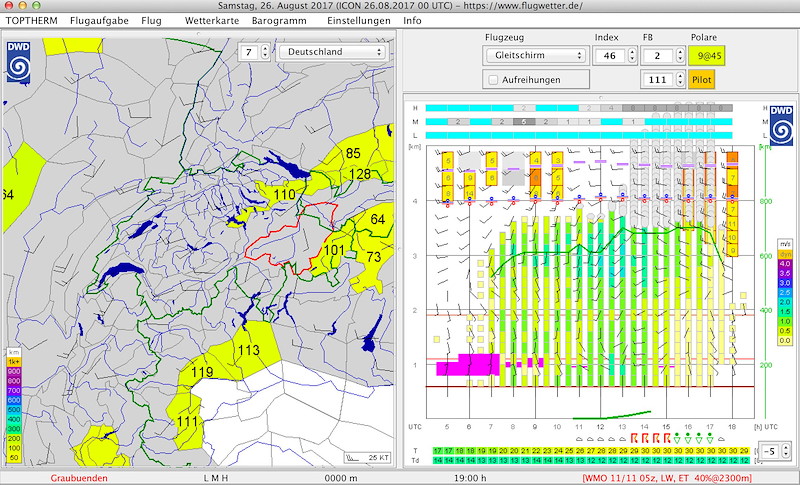Click hour 15 on the UTC axis

[x=666, y=427]
